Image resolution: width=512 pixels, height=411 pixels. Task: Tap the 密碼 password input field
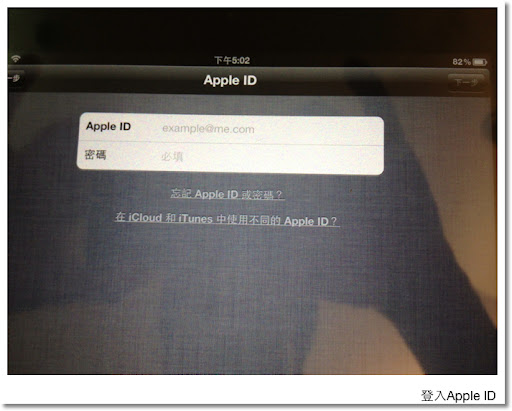(x=231, y=158)
